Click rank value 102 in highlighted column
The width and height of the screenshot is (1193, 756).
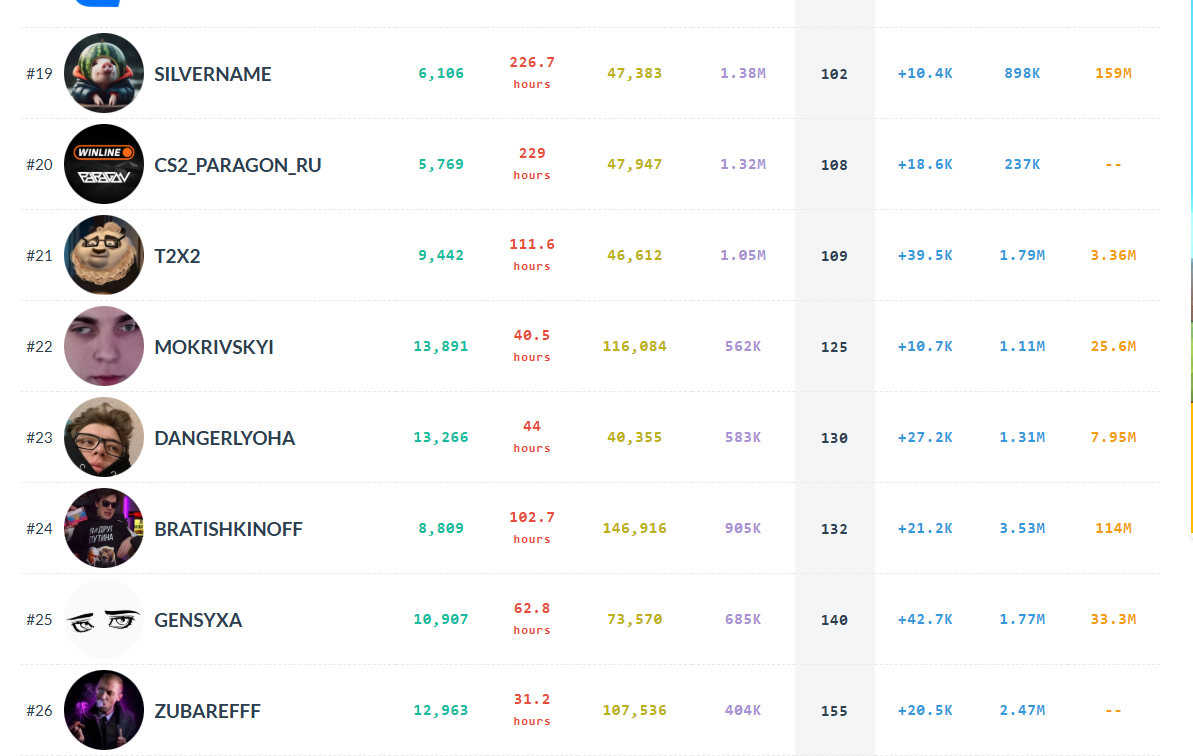pyautogui.click(x=834, y=74)
